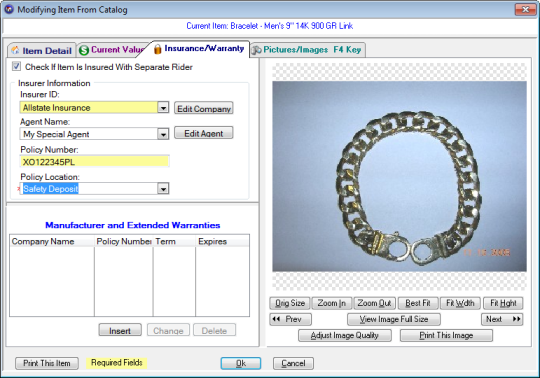Click the Fit Hght button

pyautogui.click(x=503, y=303)
